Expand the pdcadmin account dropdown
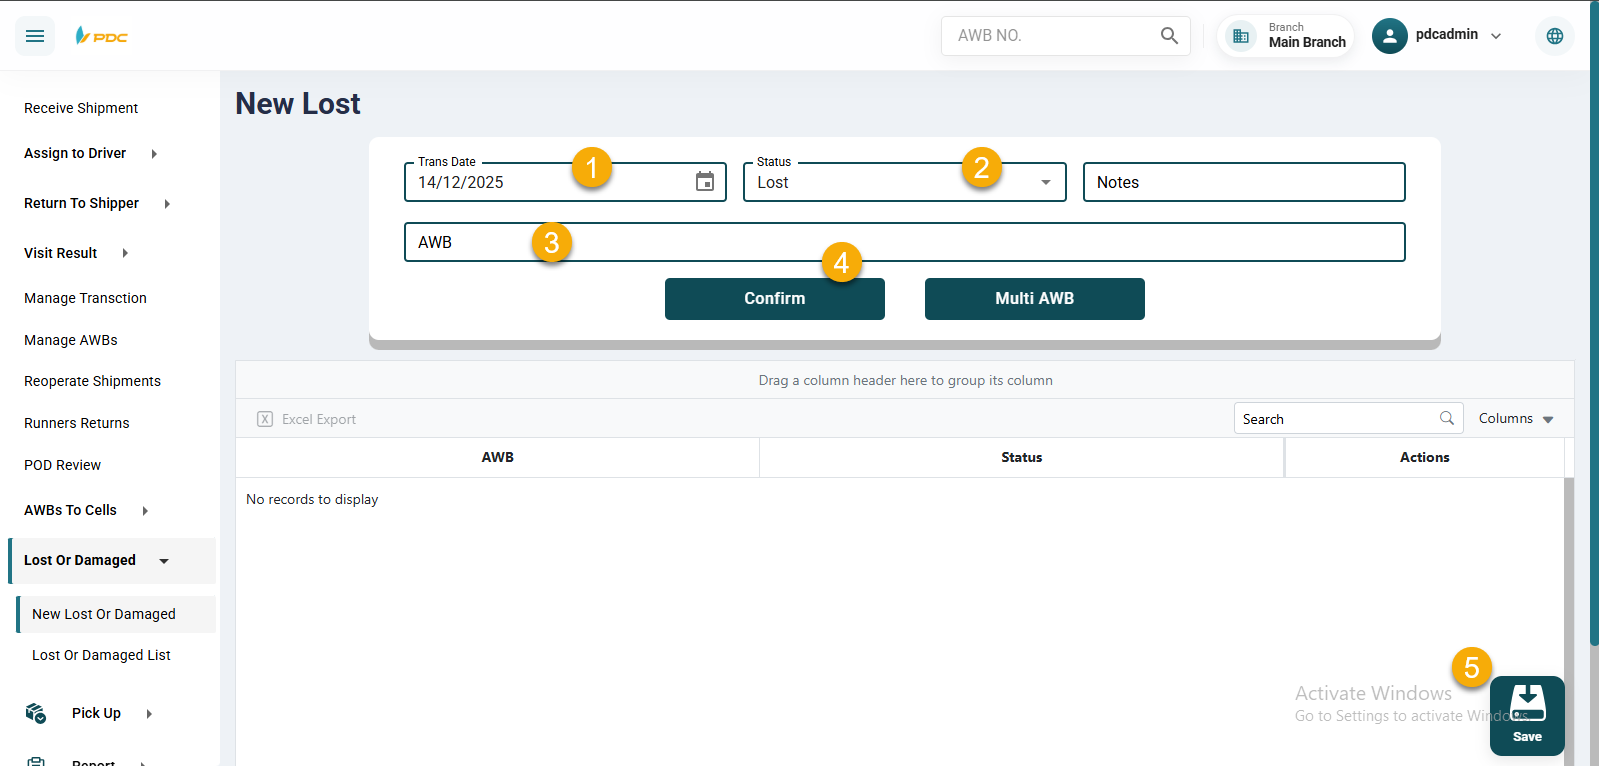This screenshot has height=766, width=1599. click(x=1496, y=36)
